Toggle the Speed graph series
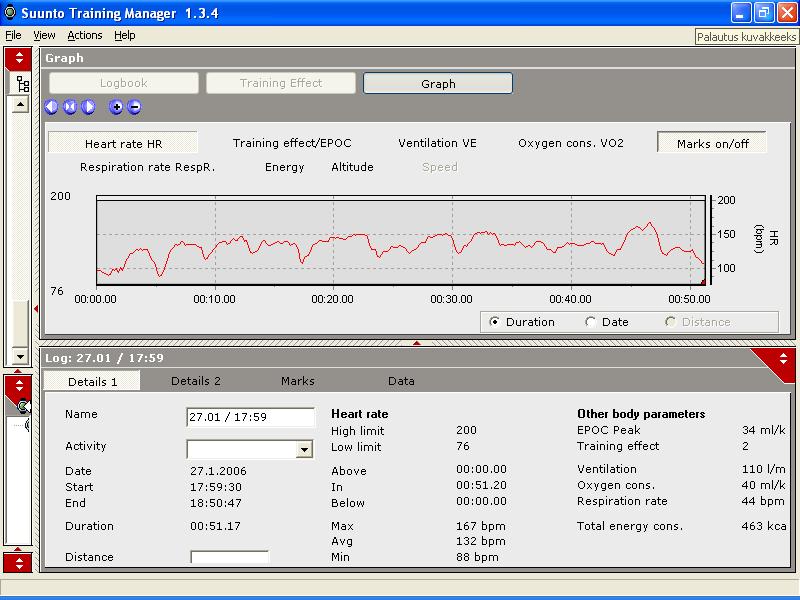The height and width of the screenshot is (600, 800). point(439,167)
